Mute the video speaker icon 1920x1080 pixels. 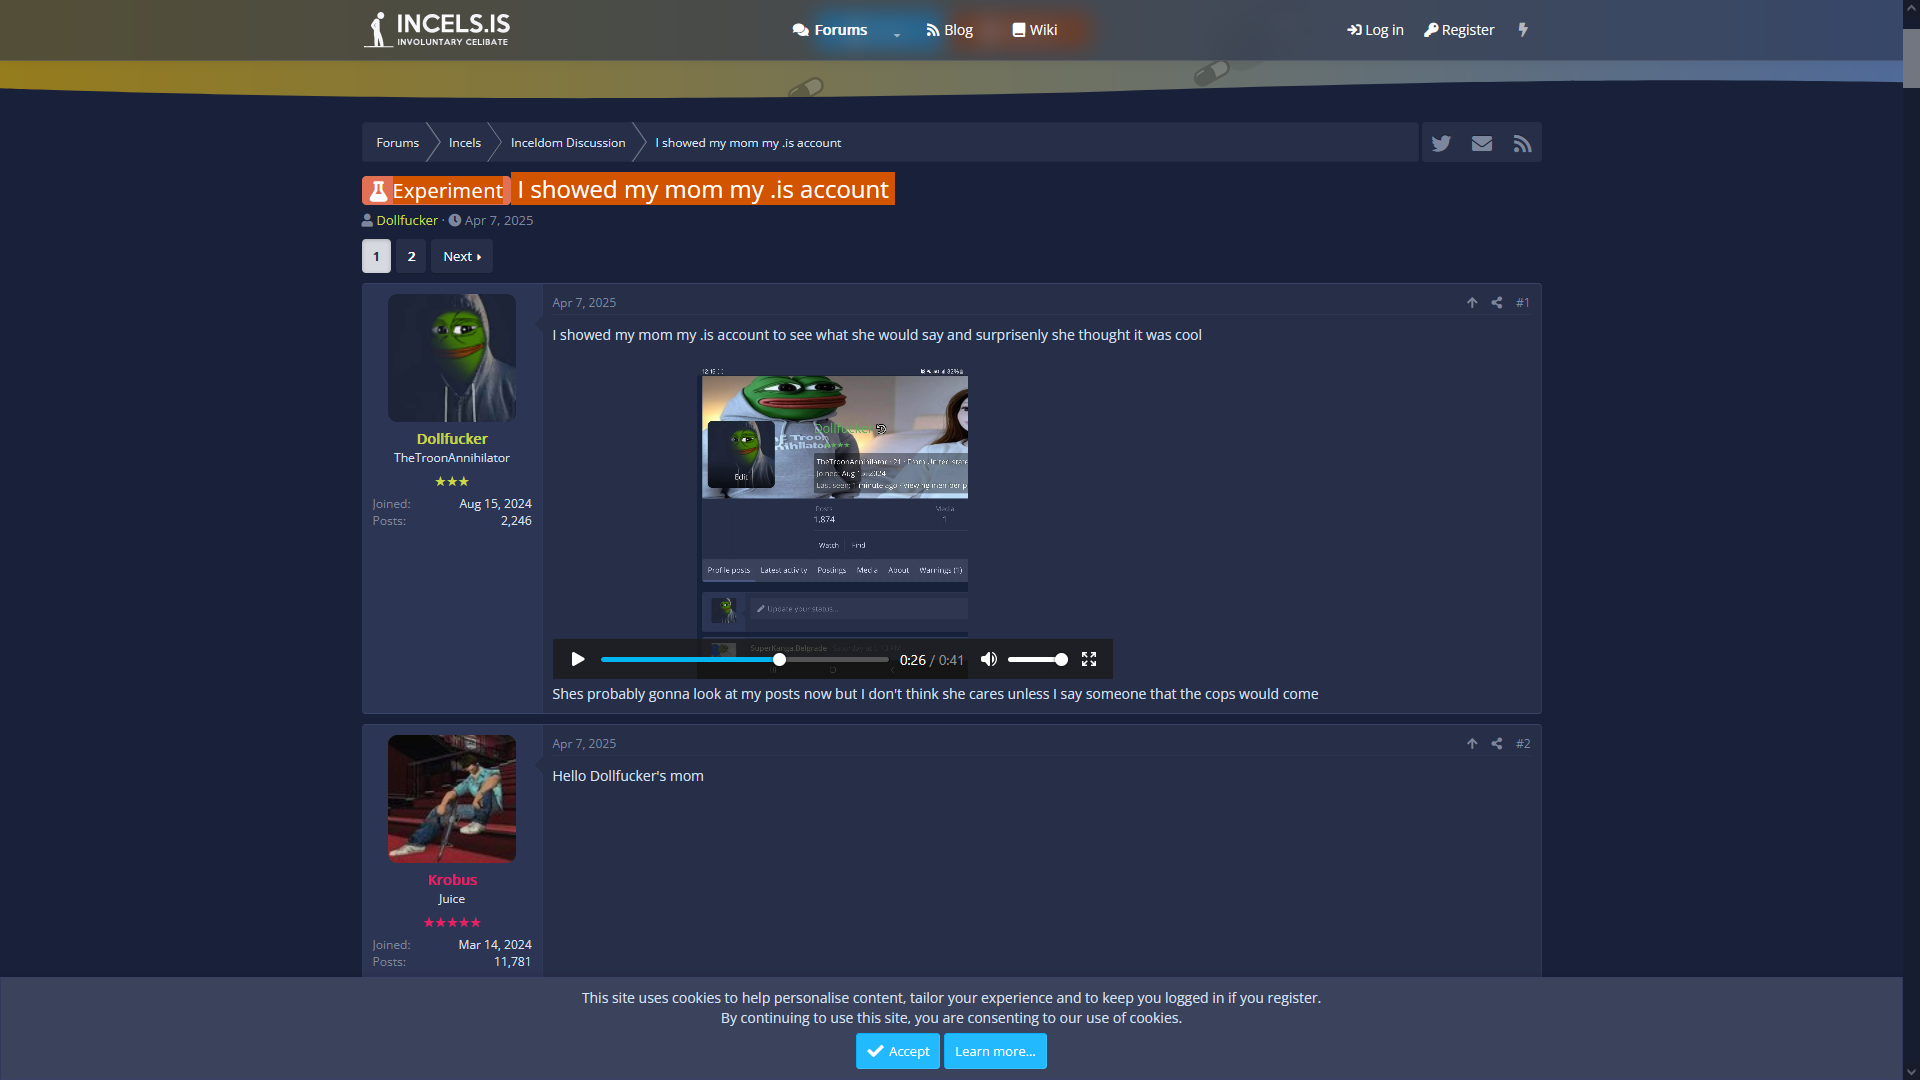pyautogui.click(x=989, y=660)
